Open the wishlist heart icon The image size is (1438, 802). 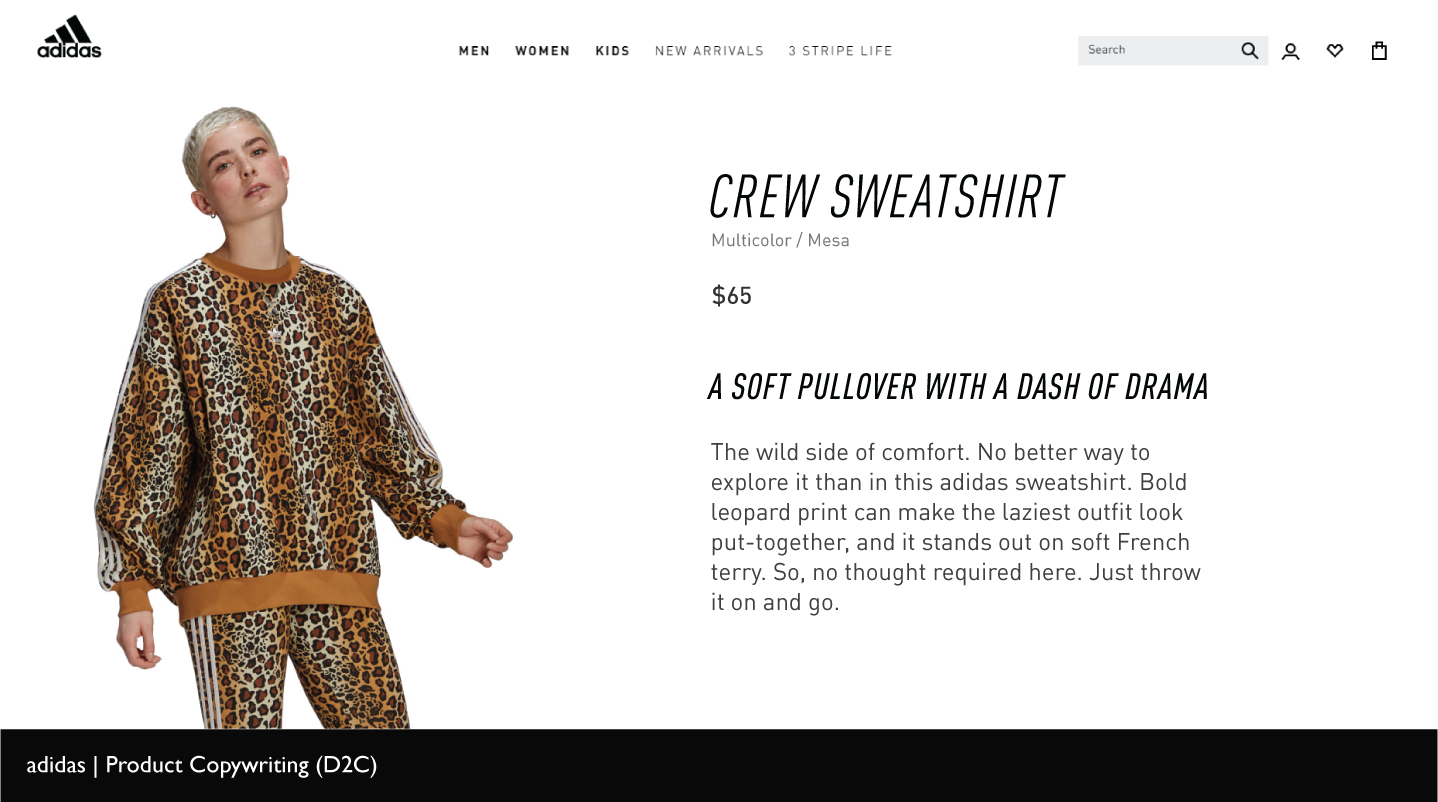coord(1335,50)
